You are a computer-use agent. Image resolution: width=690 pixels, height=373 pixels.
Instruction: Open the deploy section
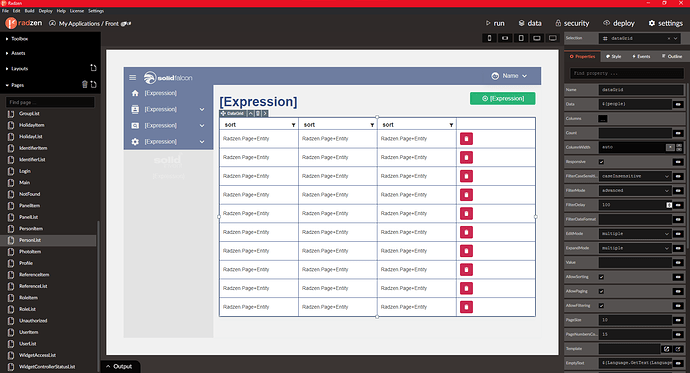coord(619,23)
